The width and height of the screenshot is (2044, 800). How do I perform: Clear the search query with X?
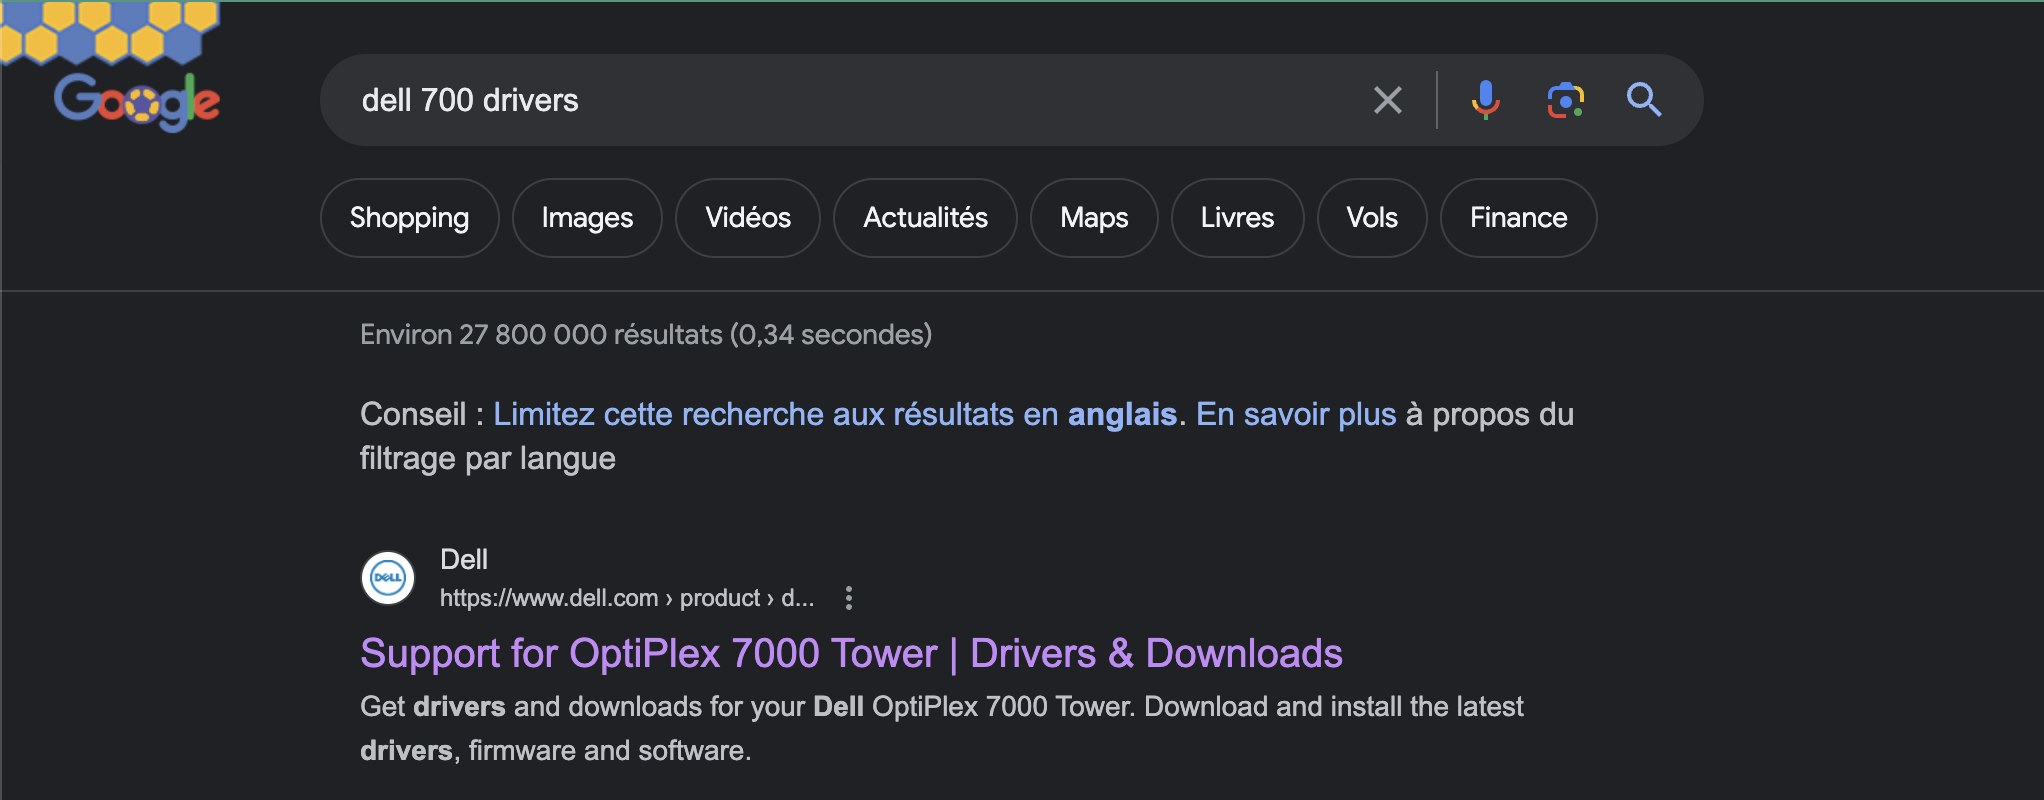(x=1387, y=100)
